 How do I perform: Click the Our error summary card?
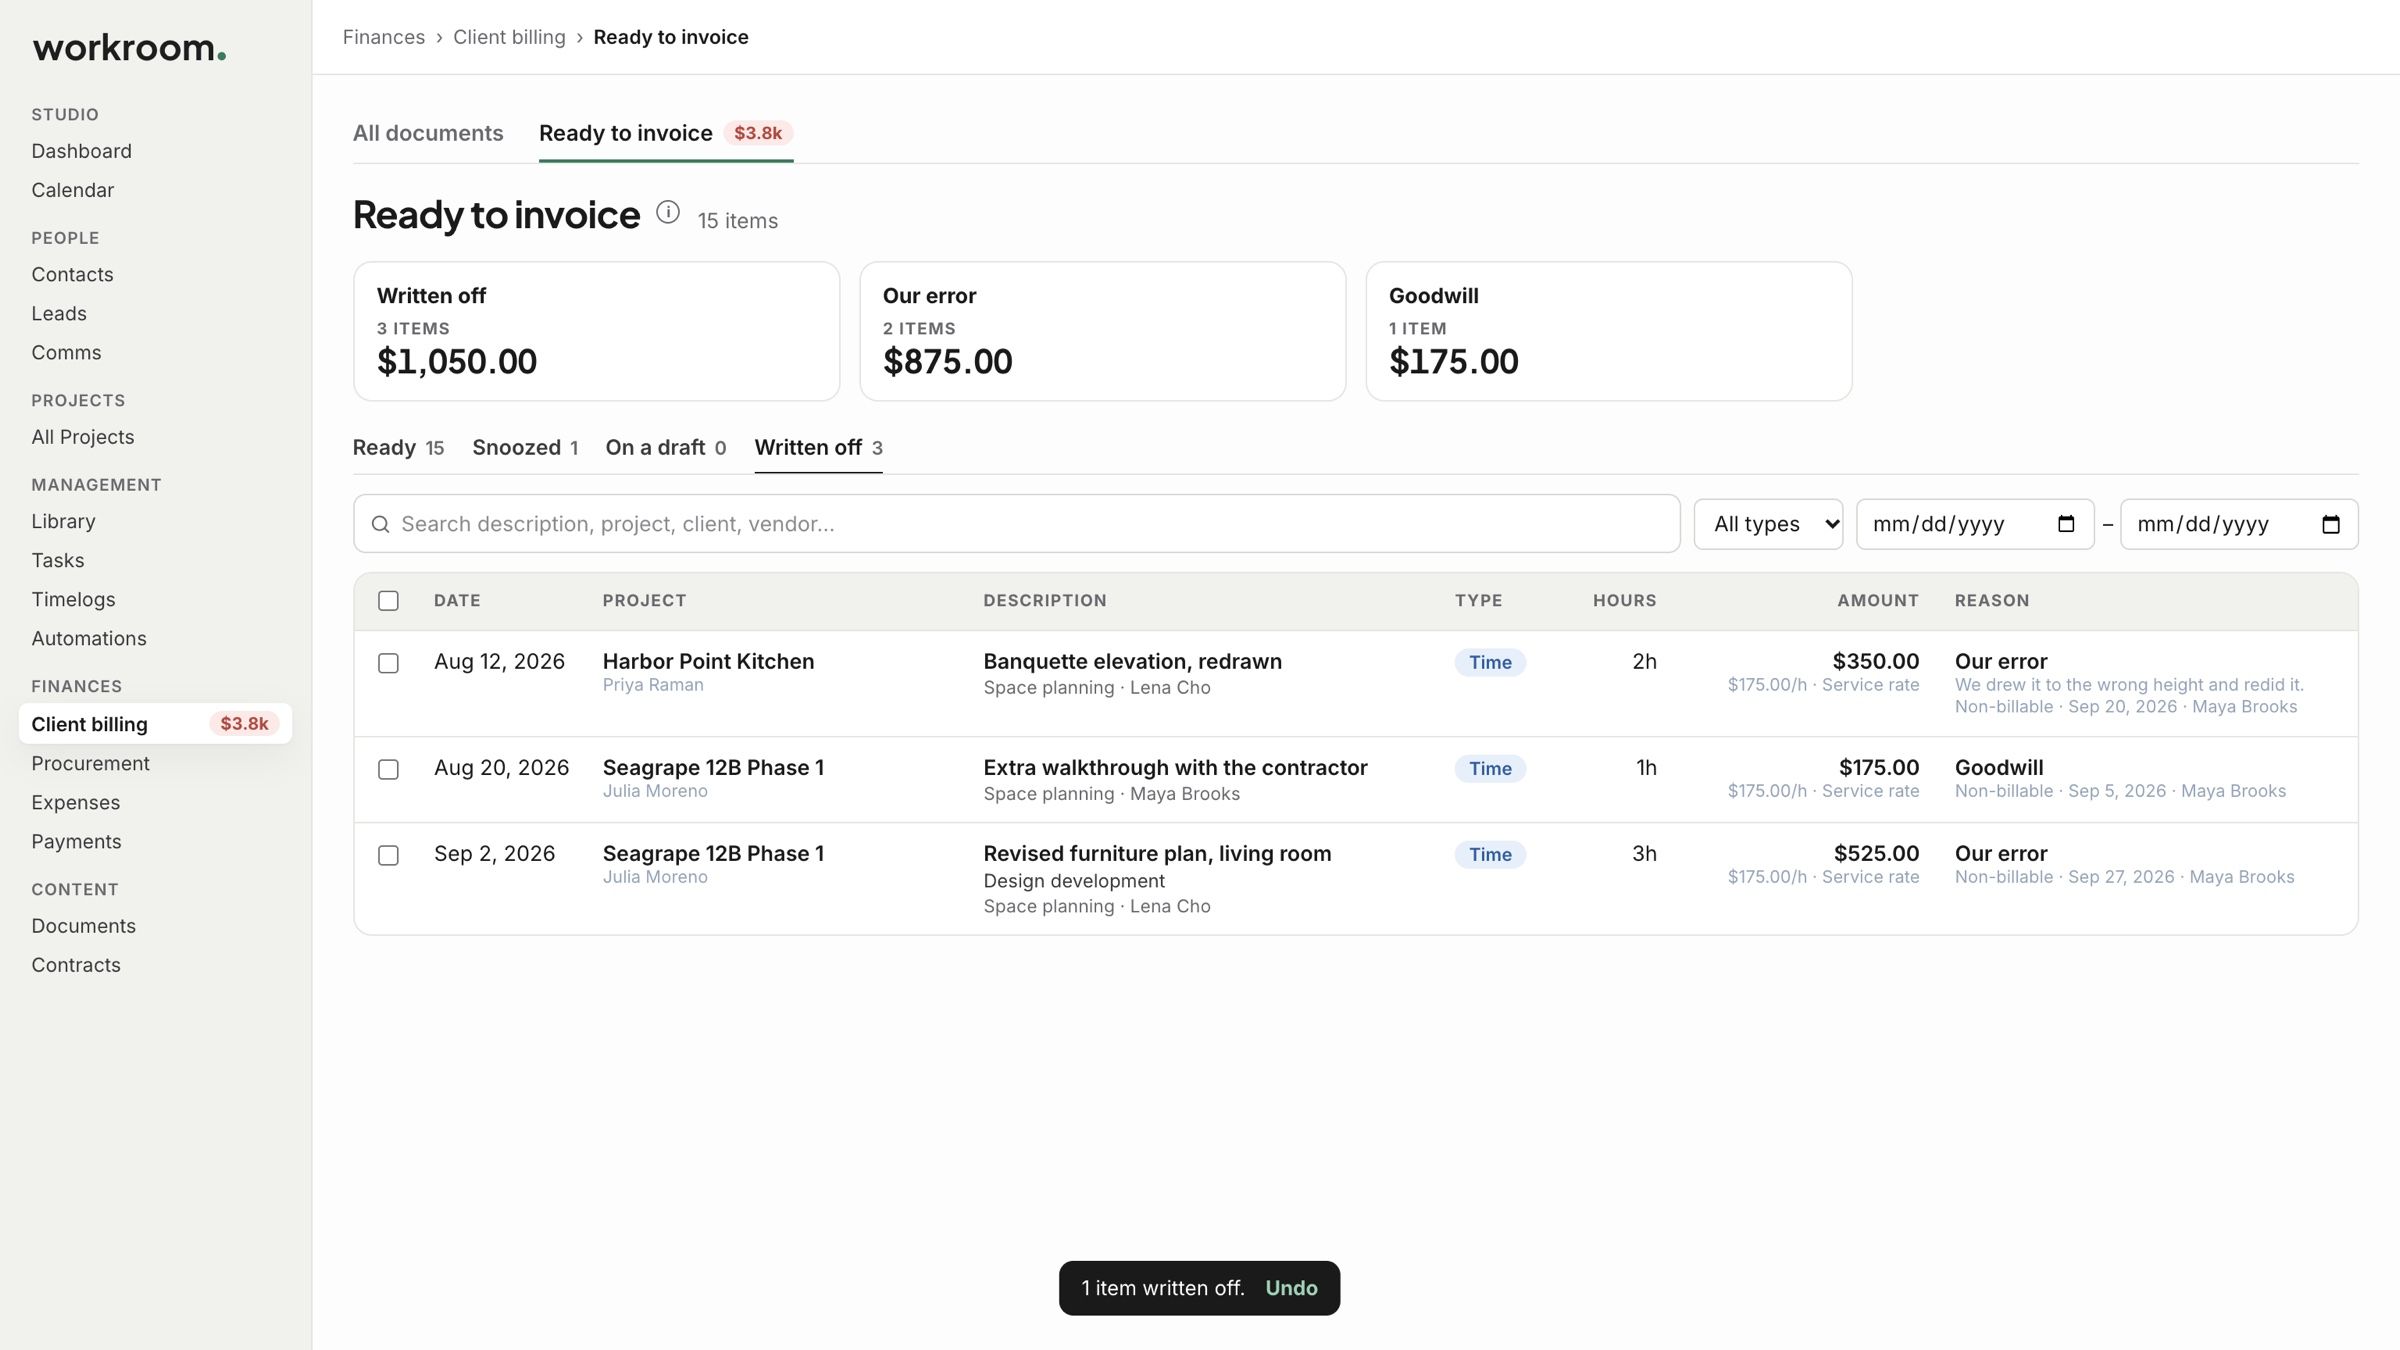point(1102,331)
